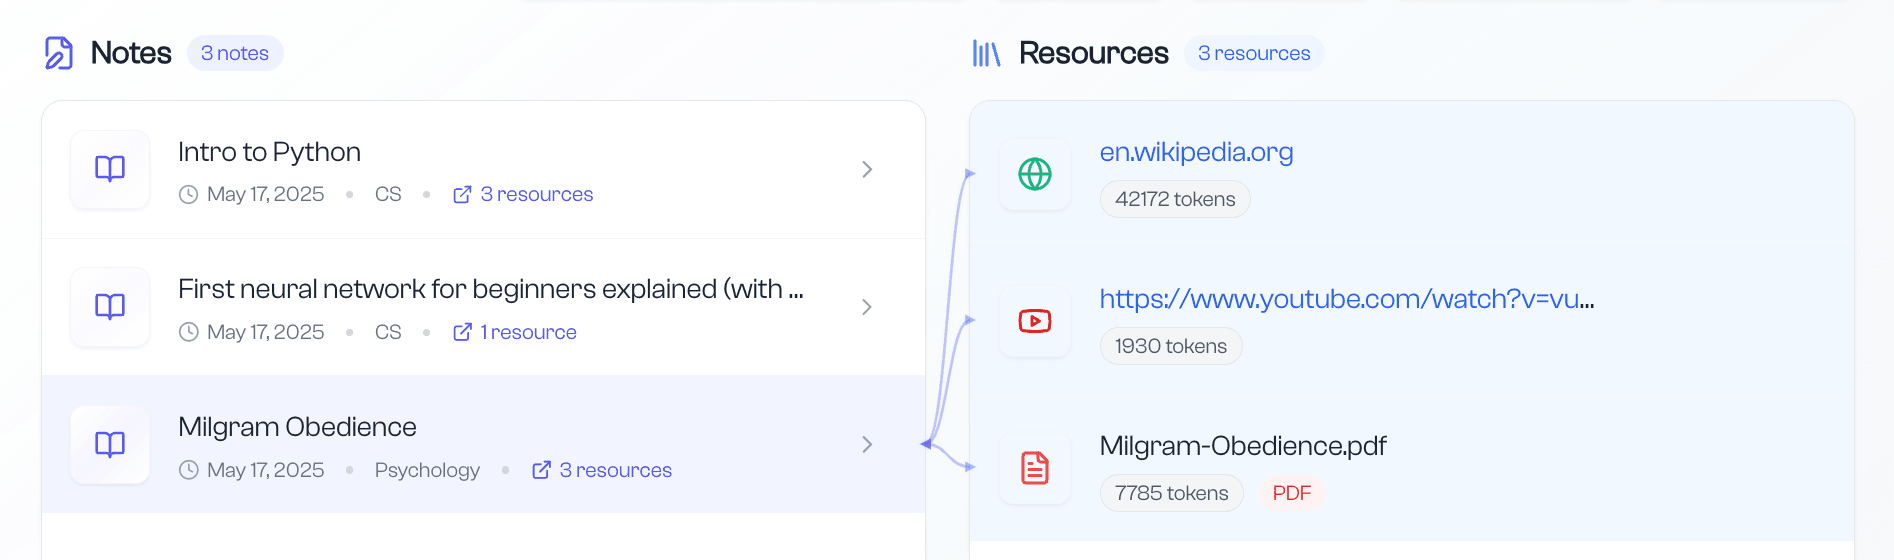Click the clock icon in Milgram Obedience row

pos(188,470)
